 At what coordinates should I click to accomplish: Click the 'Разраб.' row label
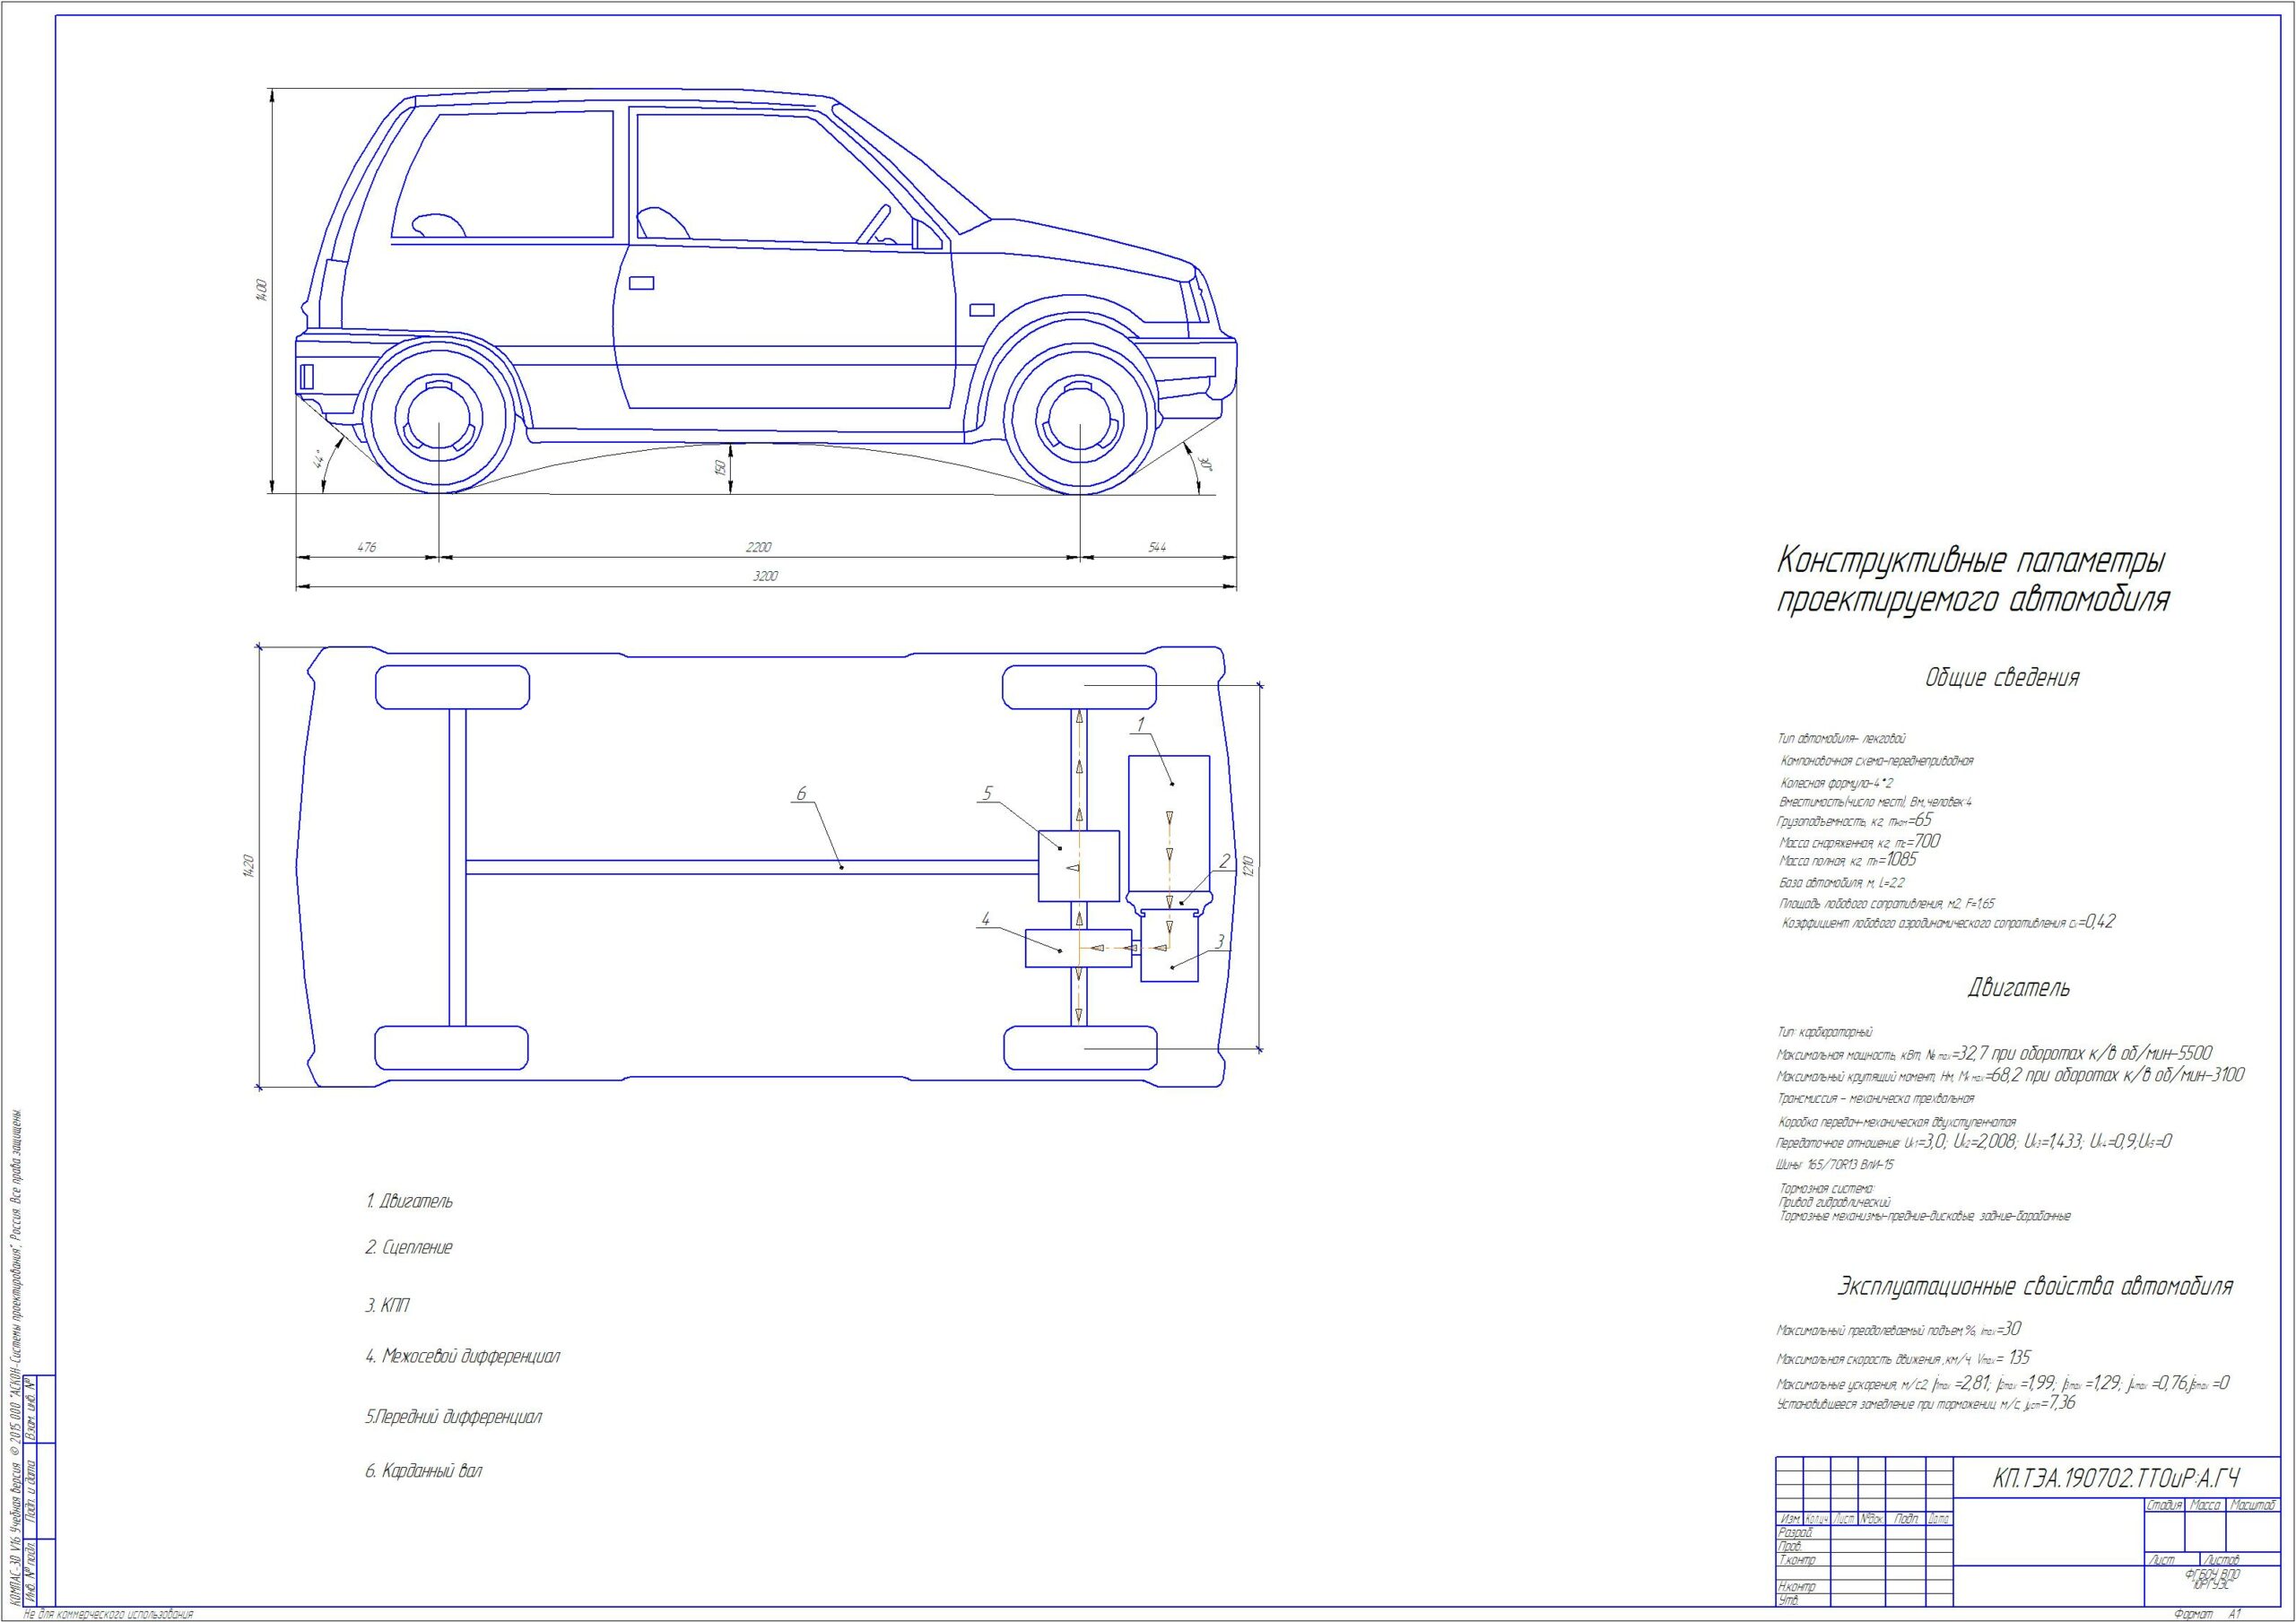(x=1795, y=1532)
